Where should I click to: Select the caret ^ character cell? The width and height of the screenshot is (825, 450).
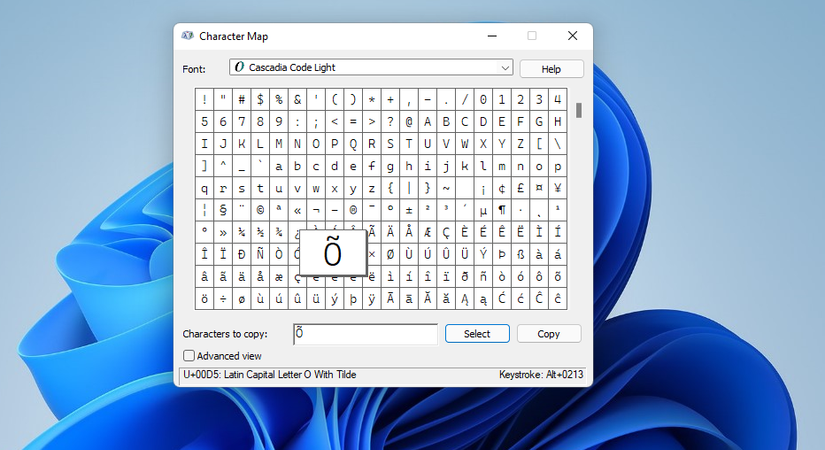pos(223,166)
